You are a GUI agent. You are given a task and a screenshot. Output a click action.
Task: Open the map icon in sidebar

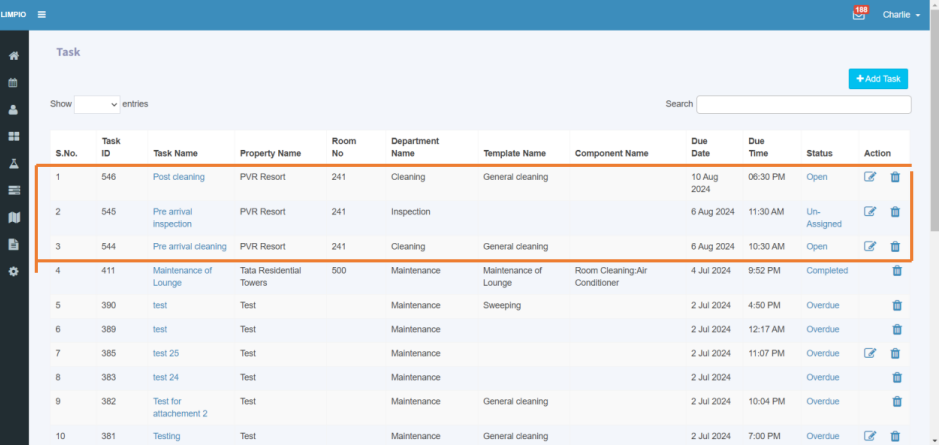coord(14,217)
